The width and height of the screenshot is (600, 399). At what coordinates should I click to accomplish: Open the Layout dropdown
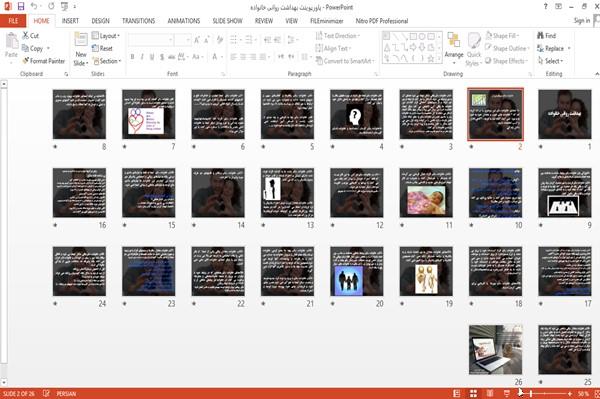point(106,36)
